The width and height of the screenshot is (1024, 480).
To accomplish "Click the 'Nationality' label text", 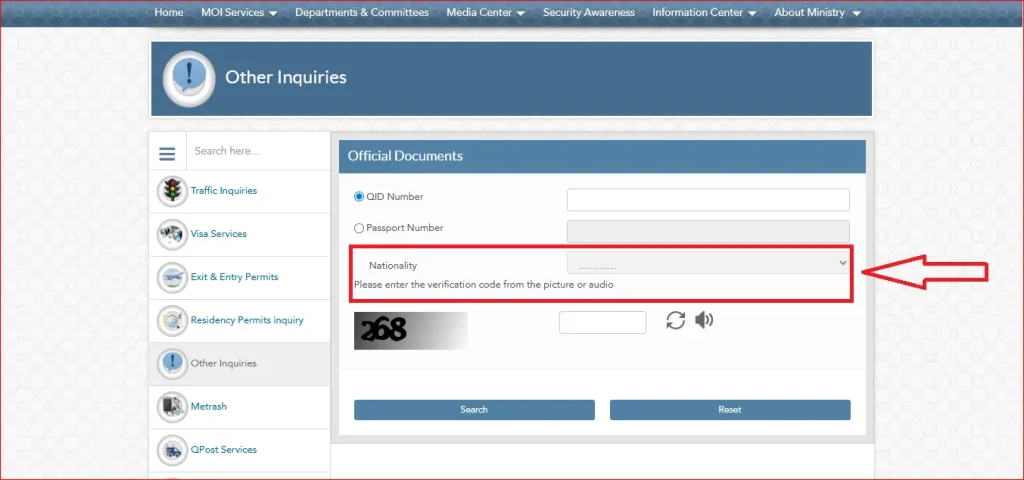I will [x=393, y=266].
